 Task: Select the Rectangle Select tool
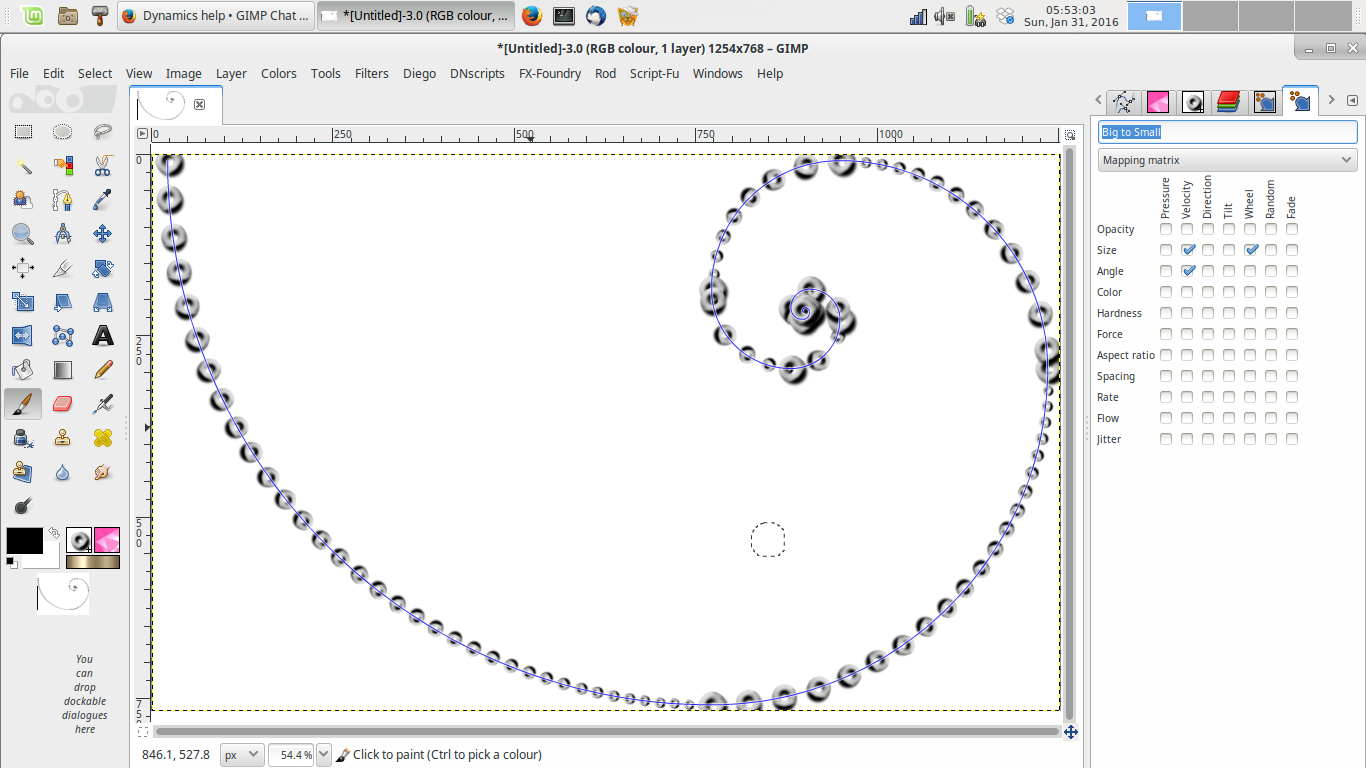point(23,132)
